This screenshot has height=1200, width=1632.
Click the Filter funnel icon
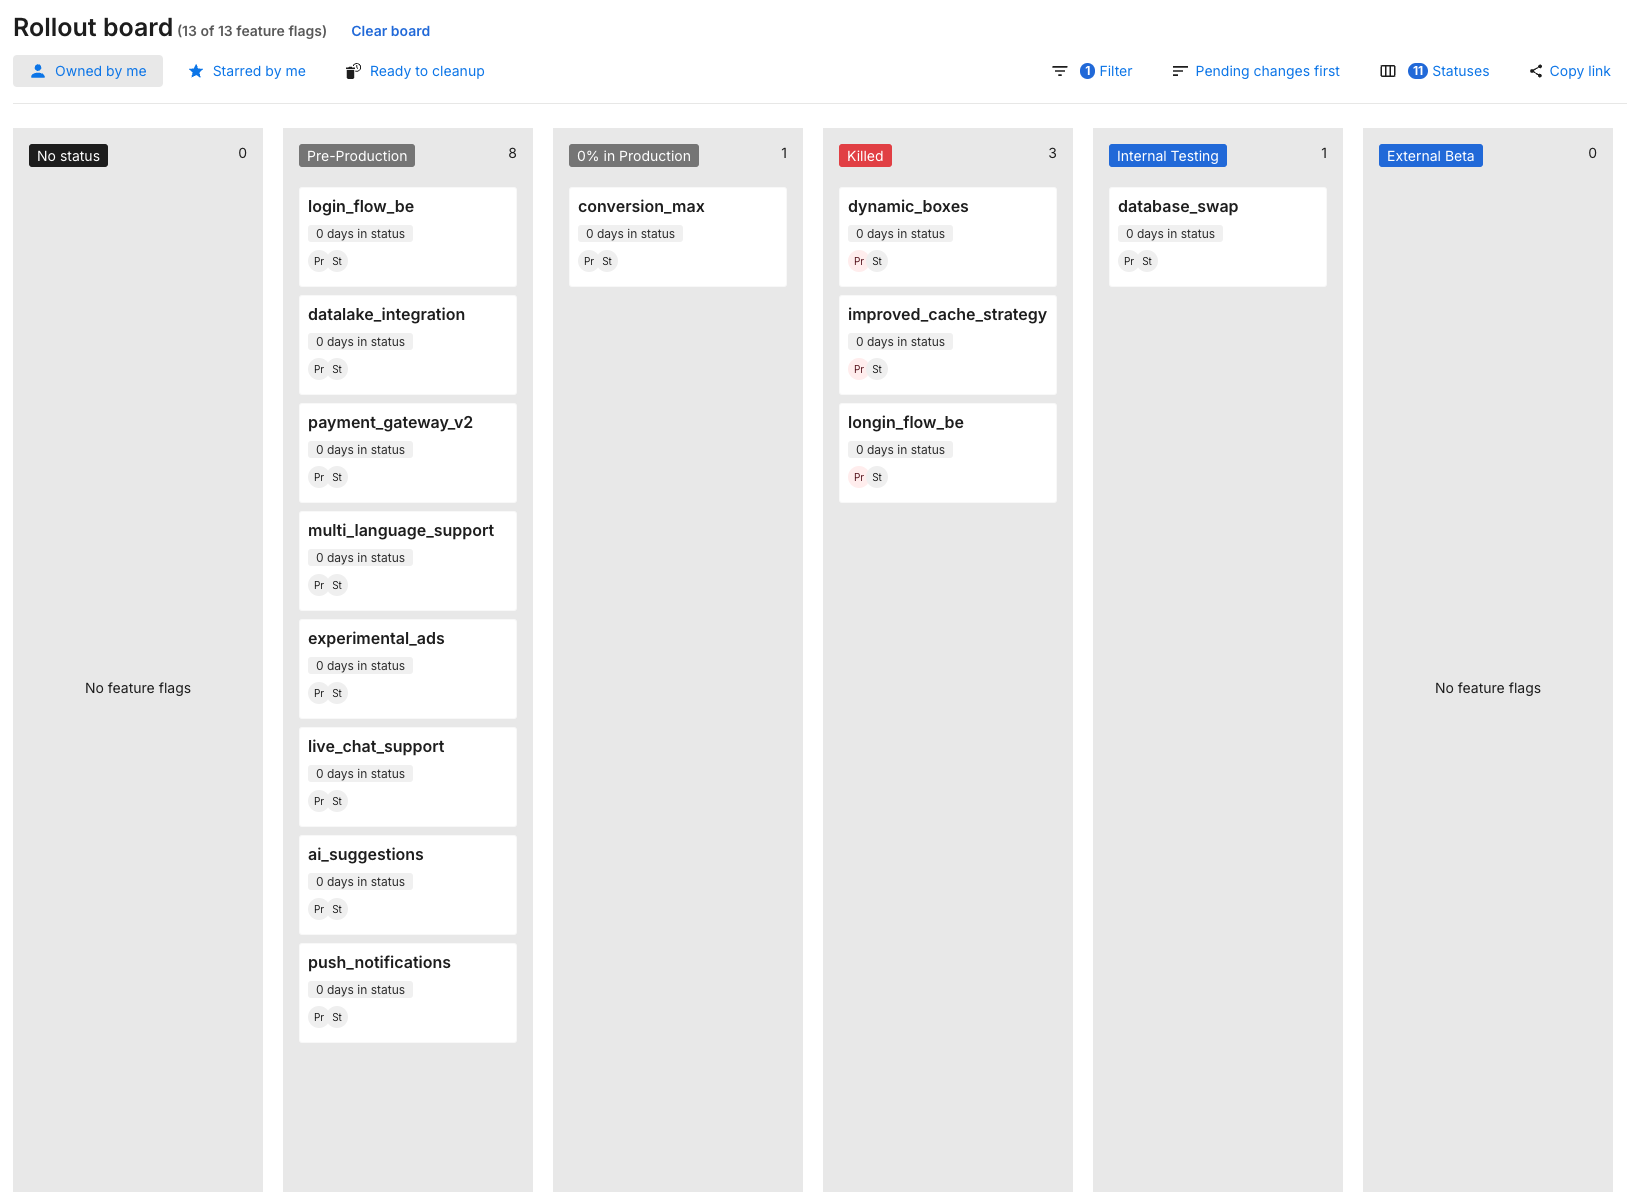click(x=1059, y=71)
